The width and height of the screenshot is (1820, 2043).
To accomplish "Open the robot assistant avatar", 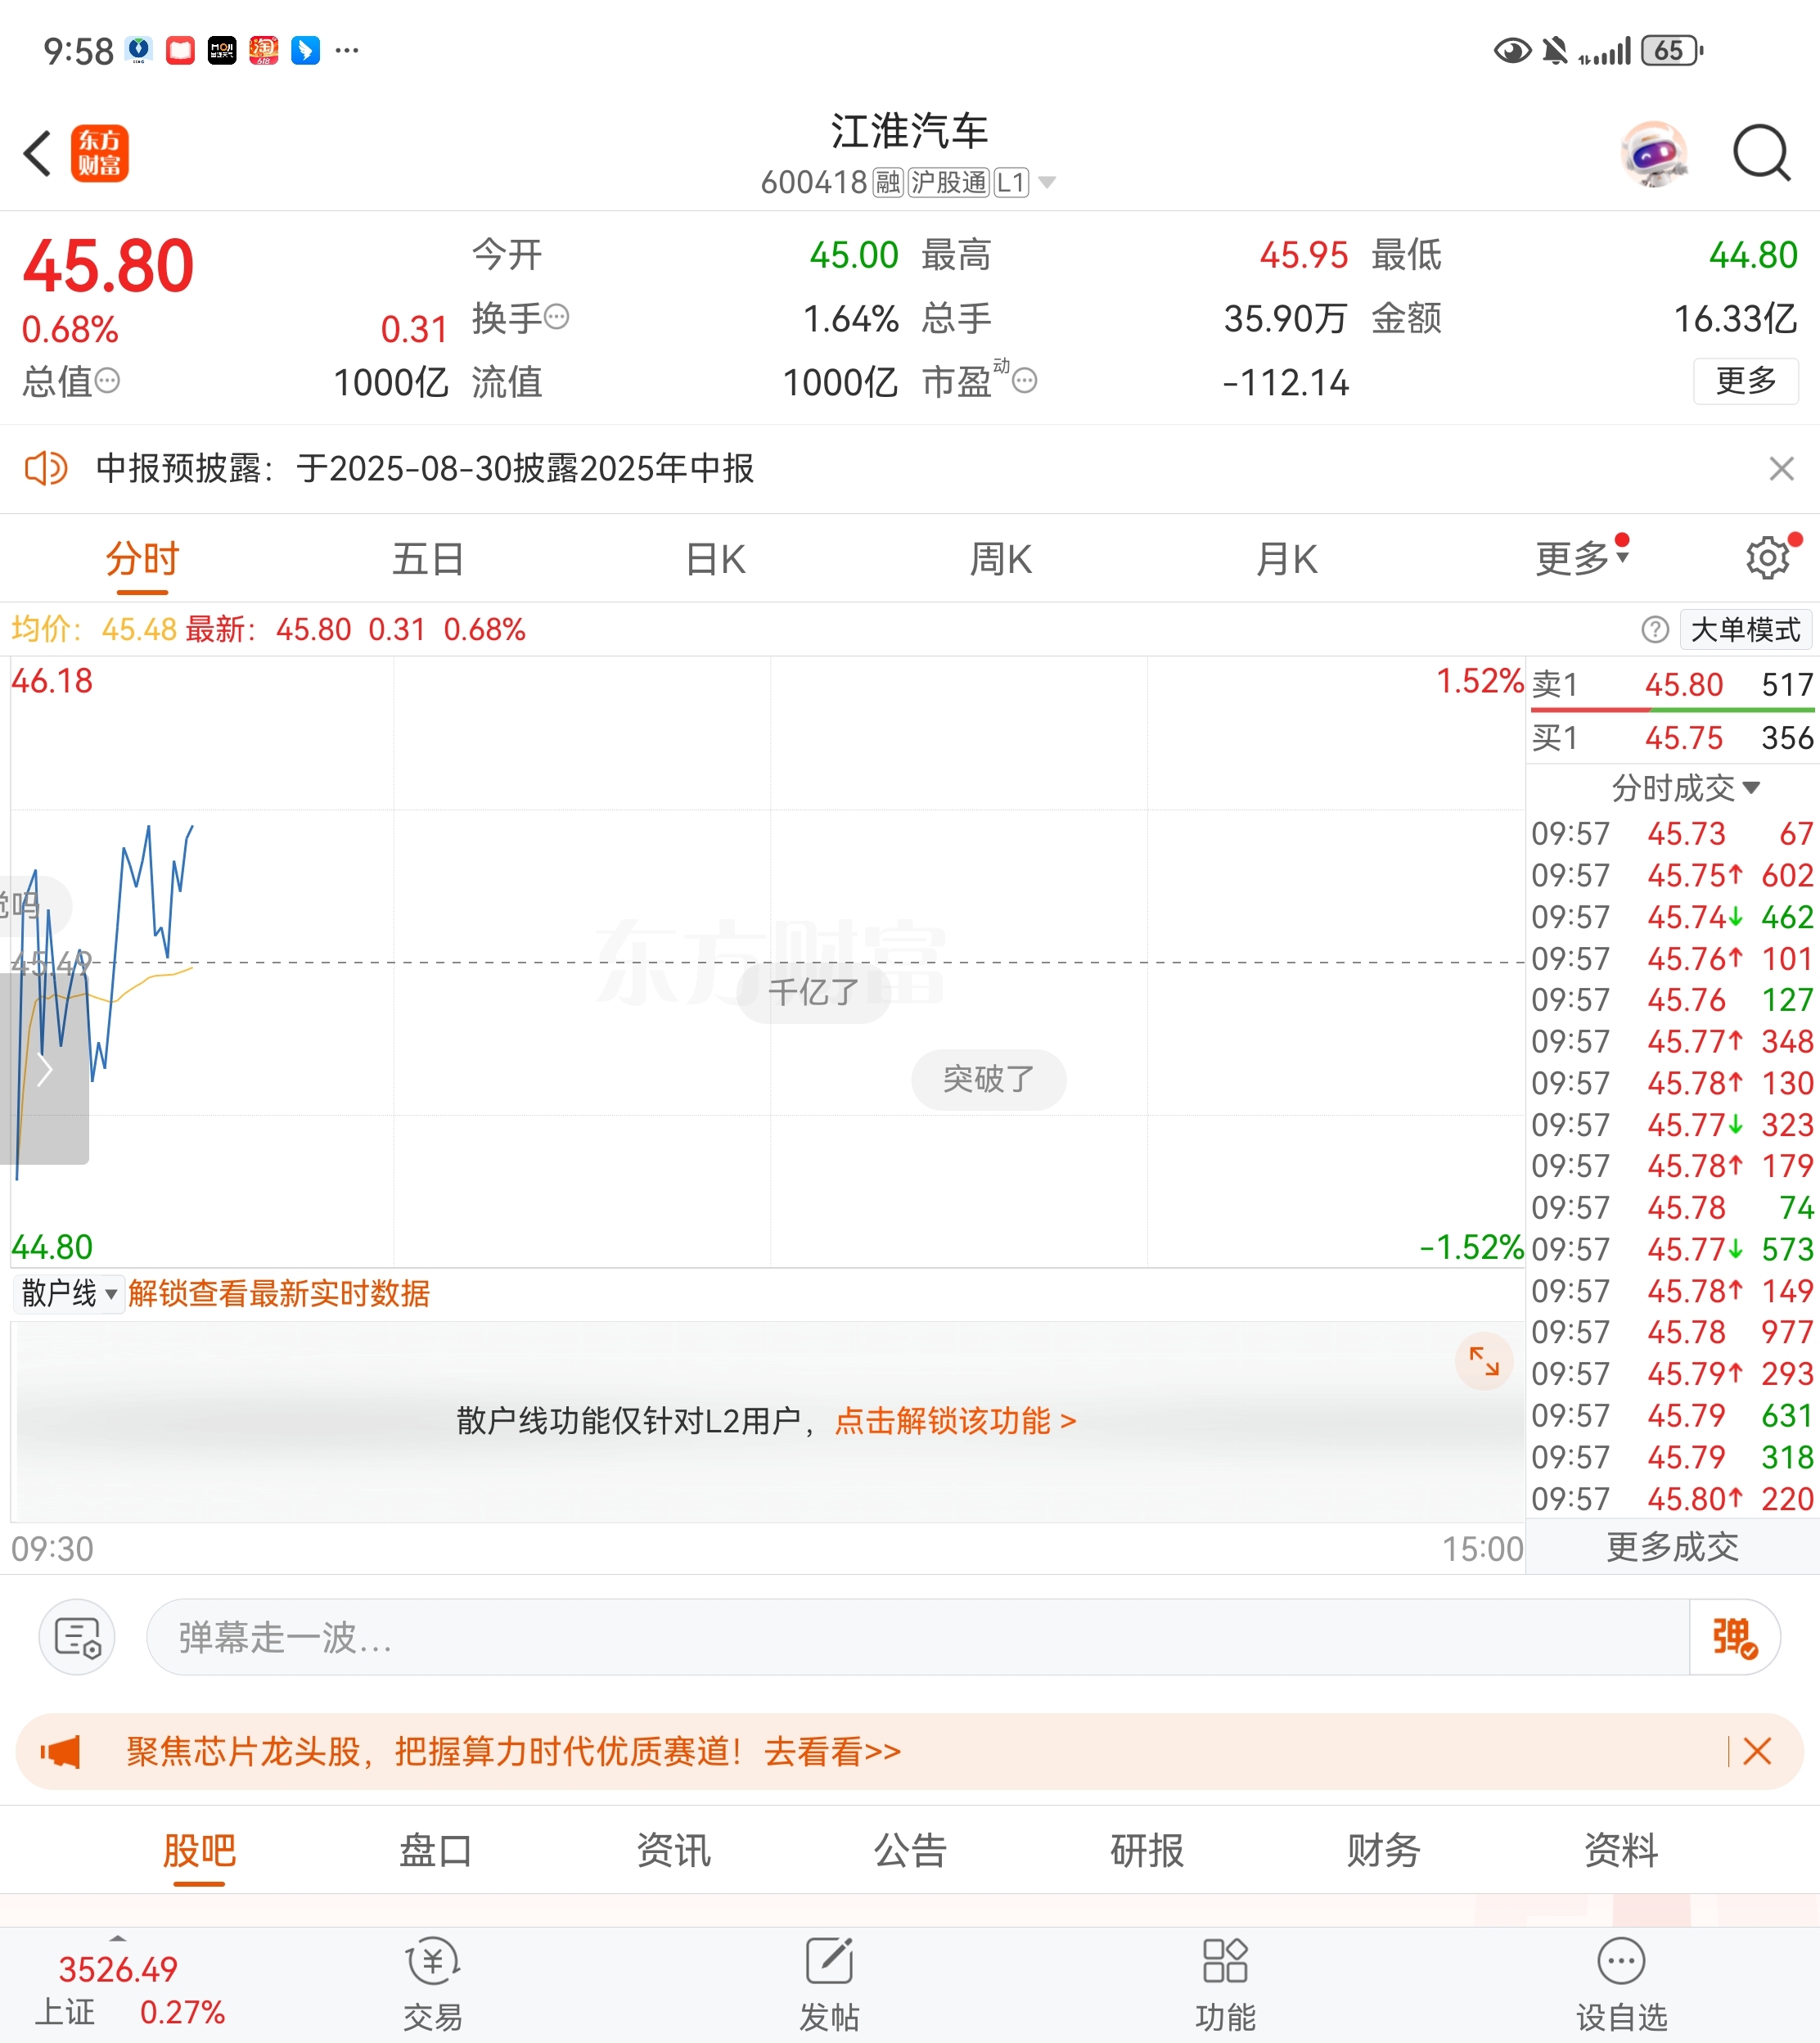I will (1655, 153).
